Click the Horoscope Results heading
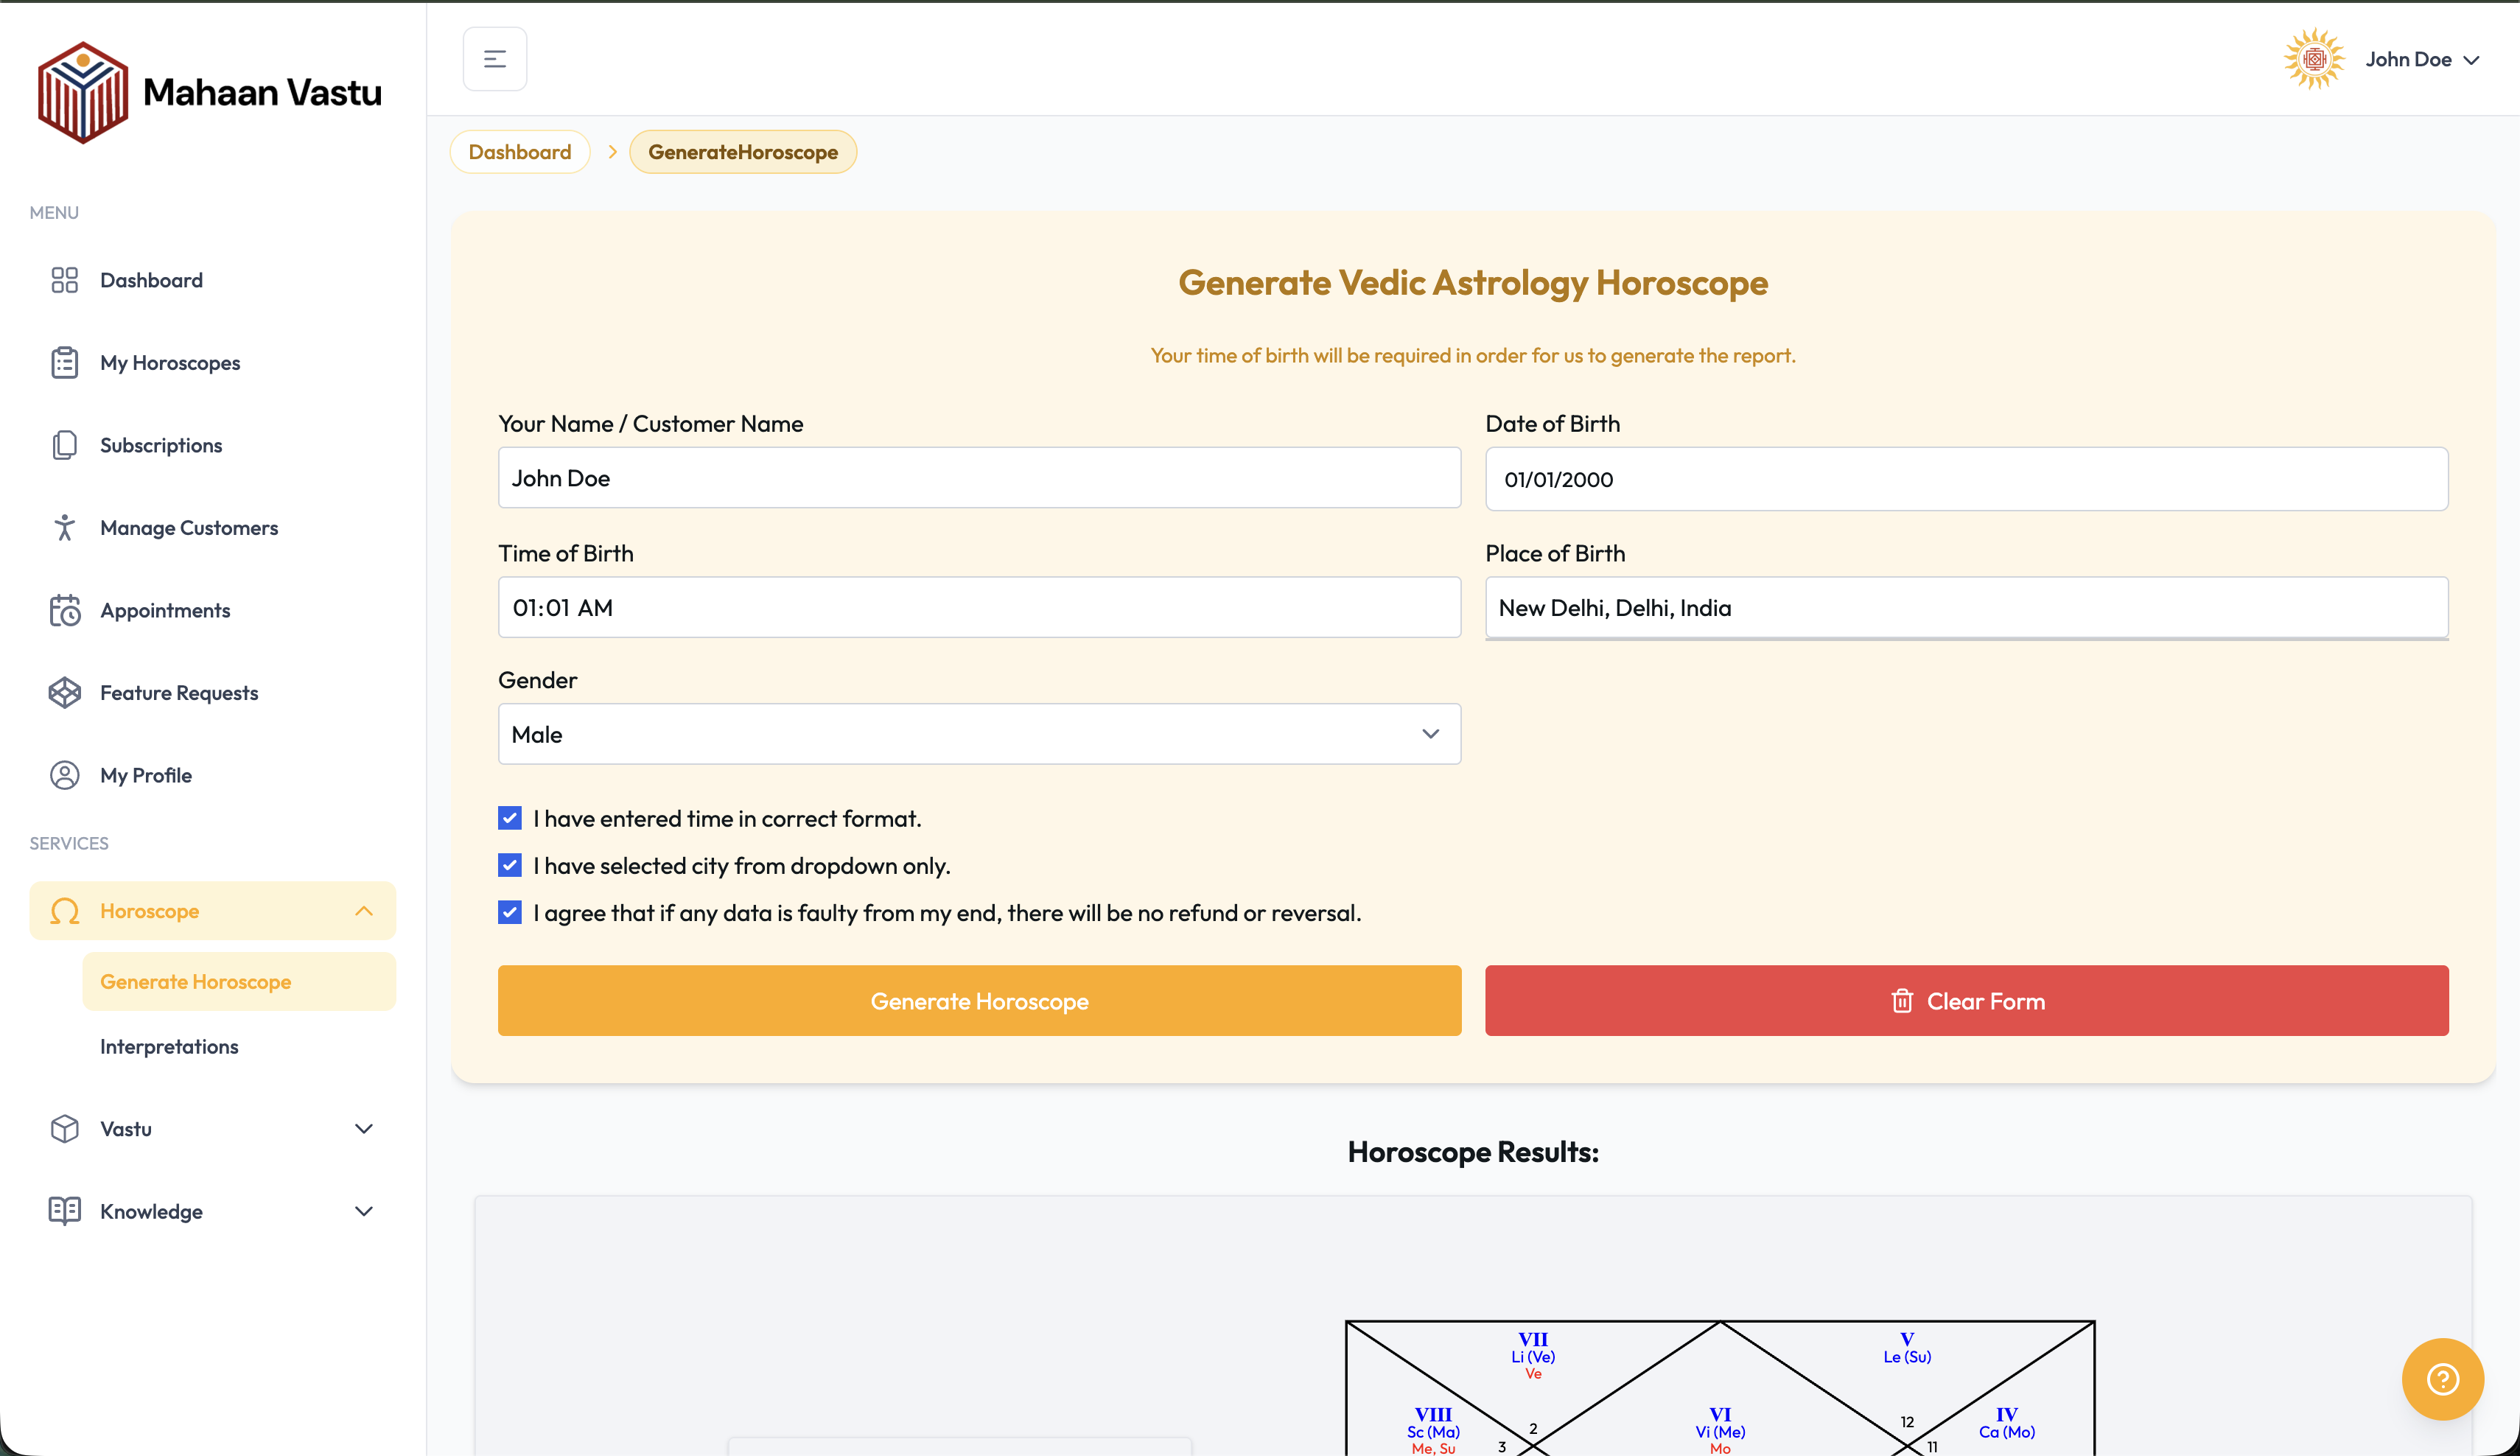 pos(1473,1151)
